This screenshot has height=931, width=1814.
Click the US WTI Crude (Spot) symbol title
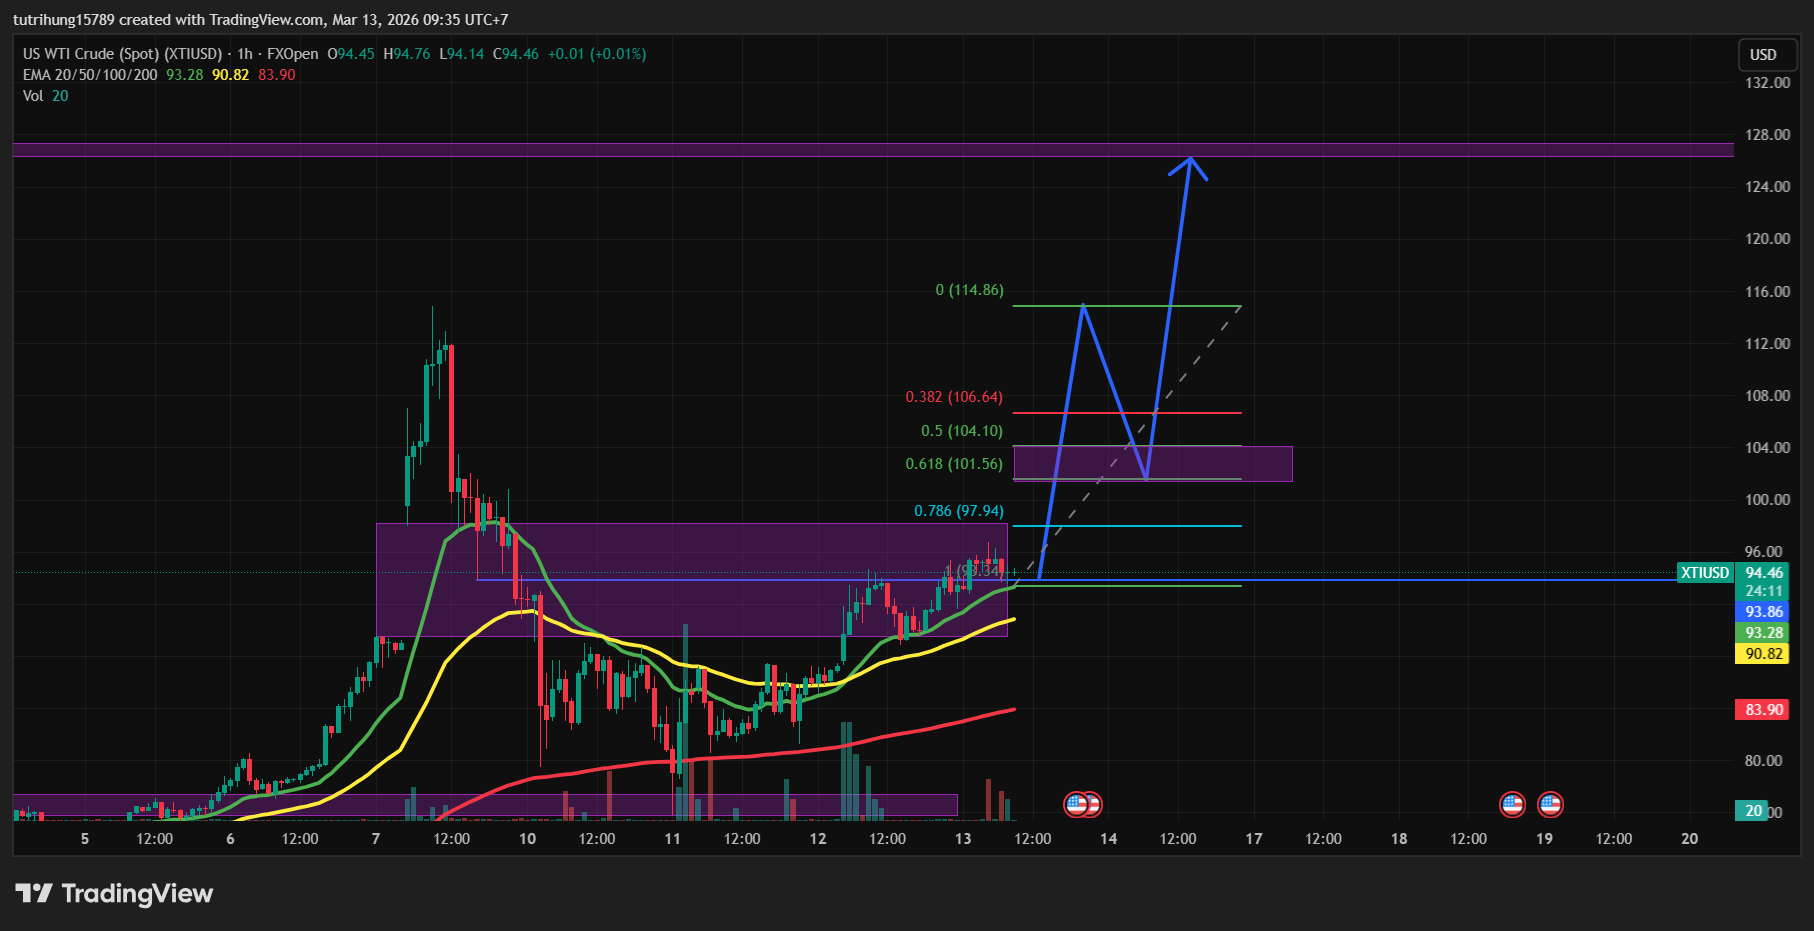(x=122, y=54)
